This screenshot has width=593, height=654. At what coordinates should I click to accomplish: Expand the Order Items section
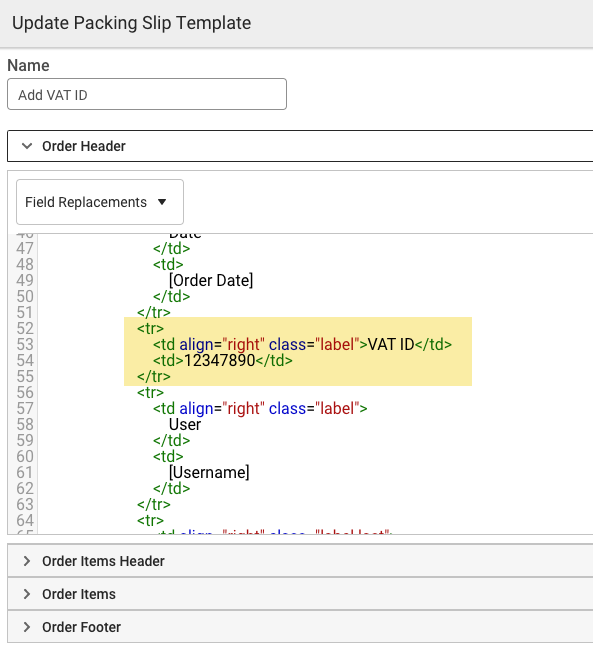tap(300, 594)
